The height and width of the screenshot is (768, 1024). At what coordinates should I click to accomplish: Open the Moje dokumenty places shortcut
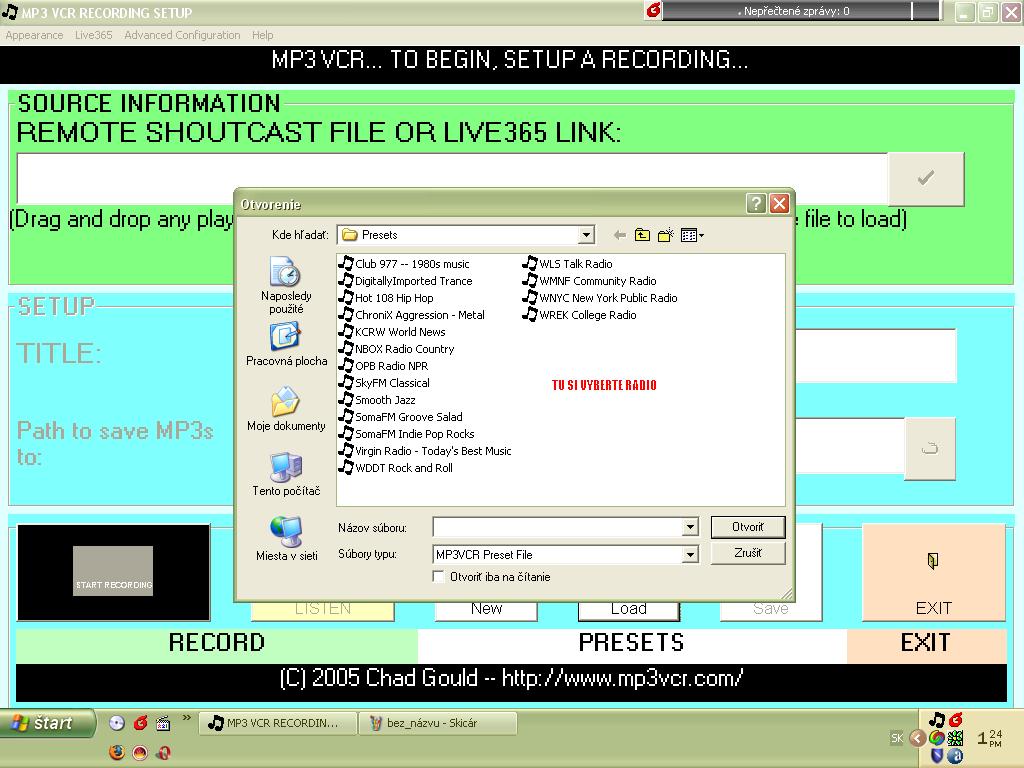click(286, 410)
